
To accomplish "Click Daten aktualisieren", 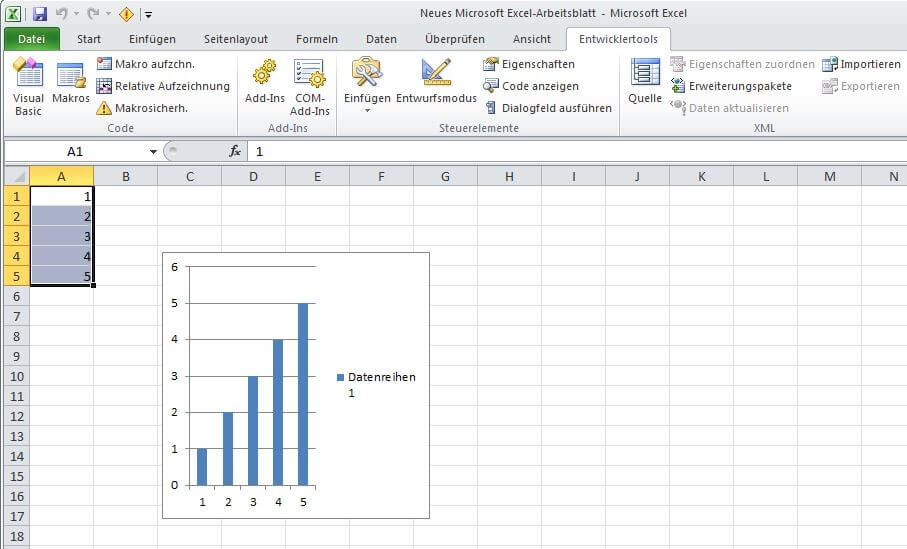I will pos(729,108).
